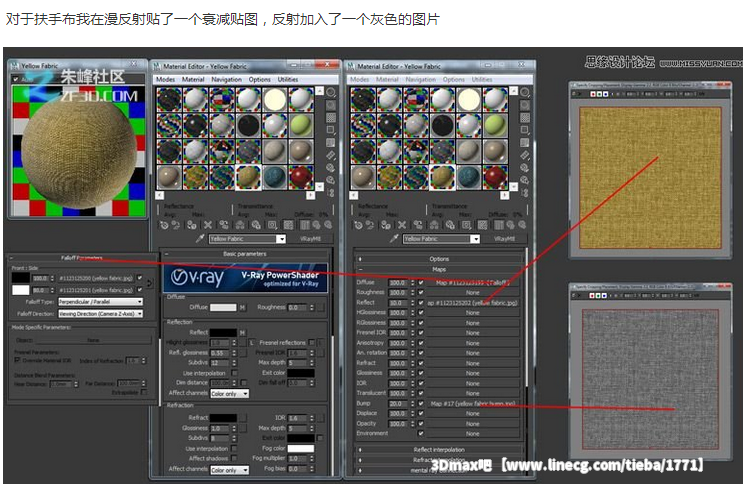The height and width of the screenshot is (484, 743).
Task: Open Falloff Direction dropdown
Action: click(100, 313)
